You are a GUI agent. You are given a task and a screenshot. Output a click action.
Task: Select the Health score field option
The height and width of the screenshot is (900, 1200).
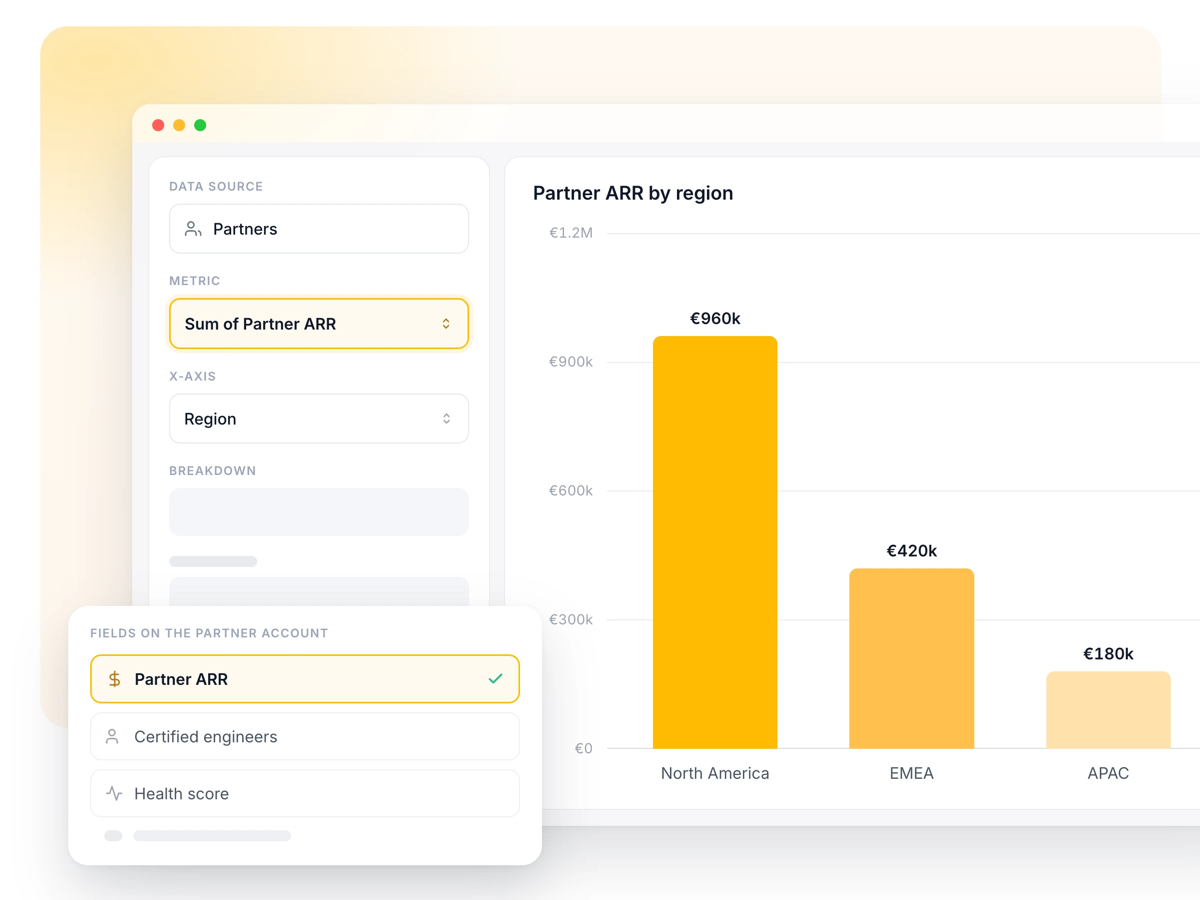[305, 793]
